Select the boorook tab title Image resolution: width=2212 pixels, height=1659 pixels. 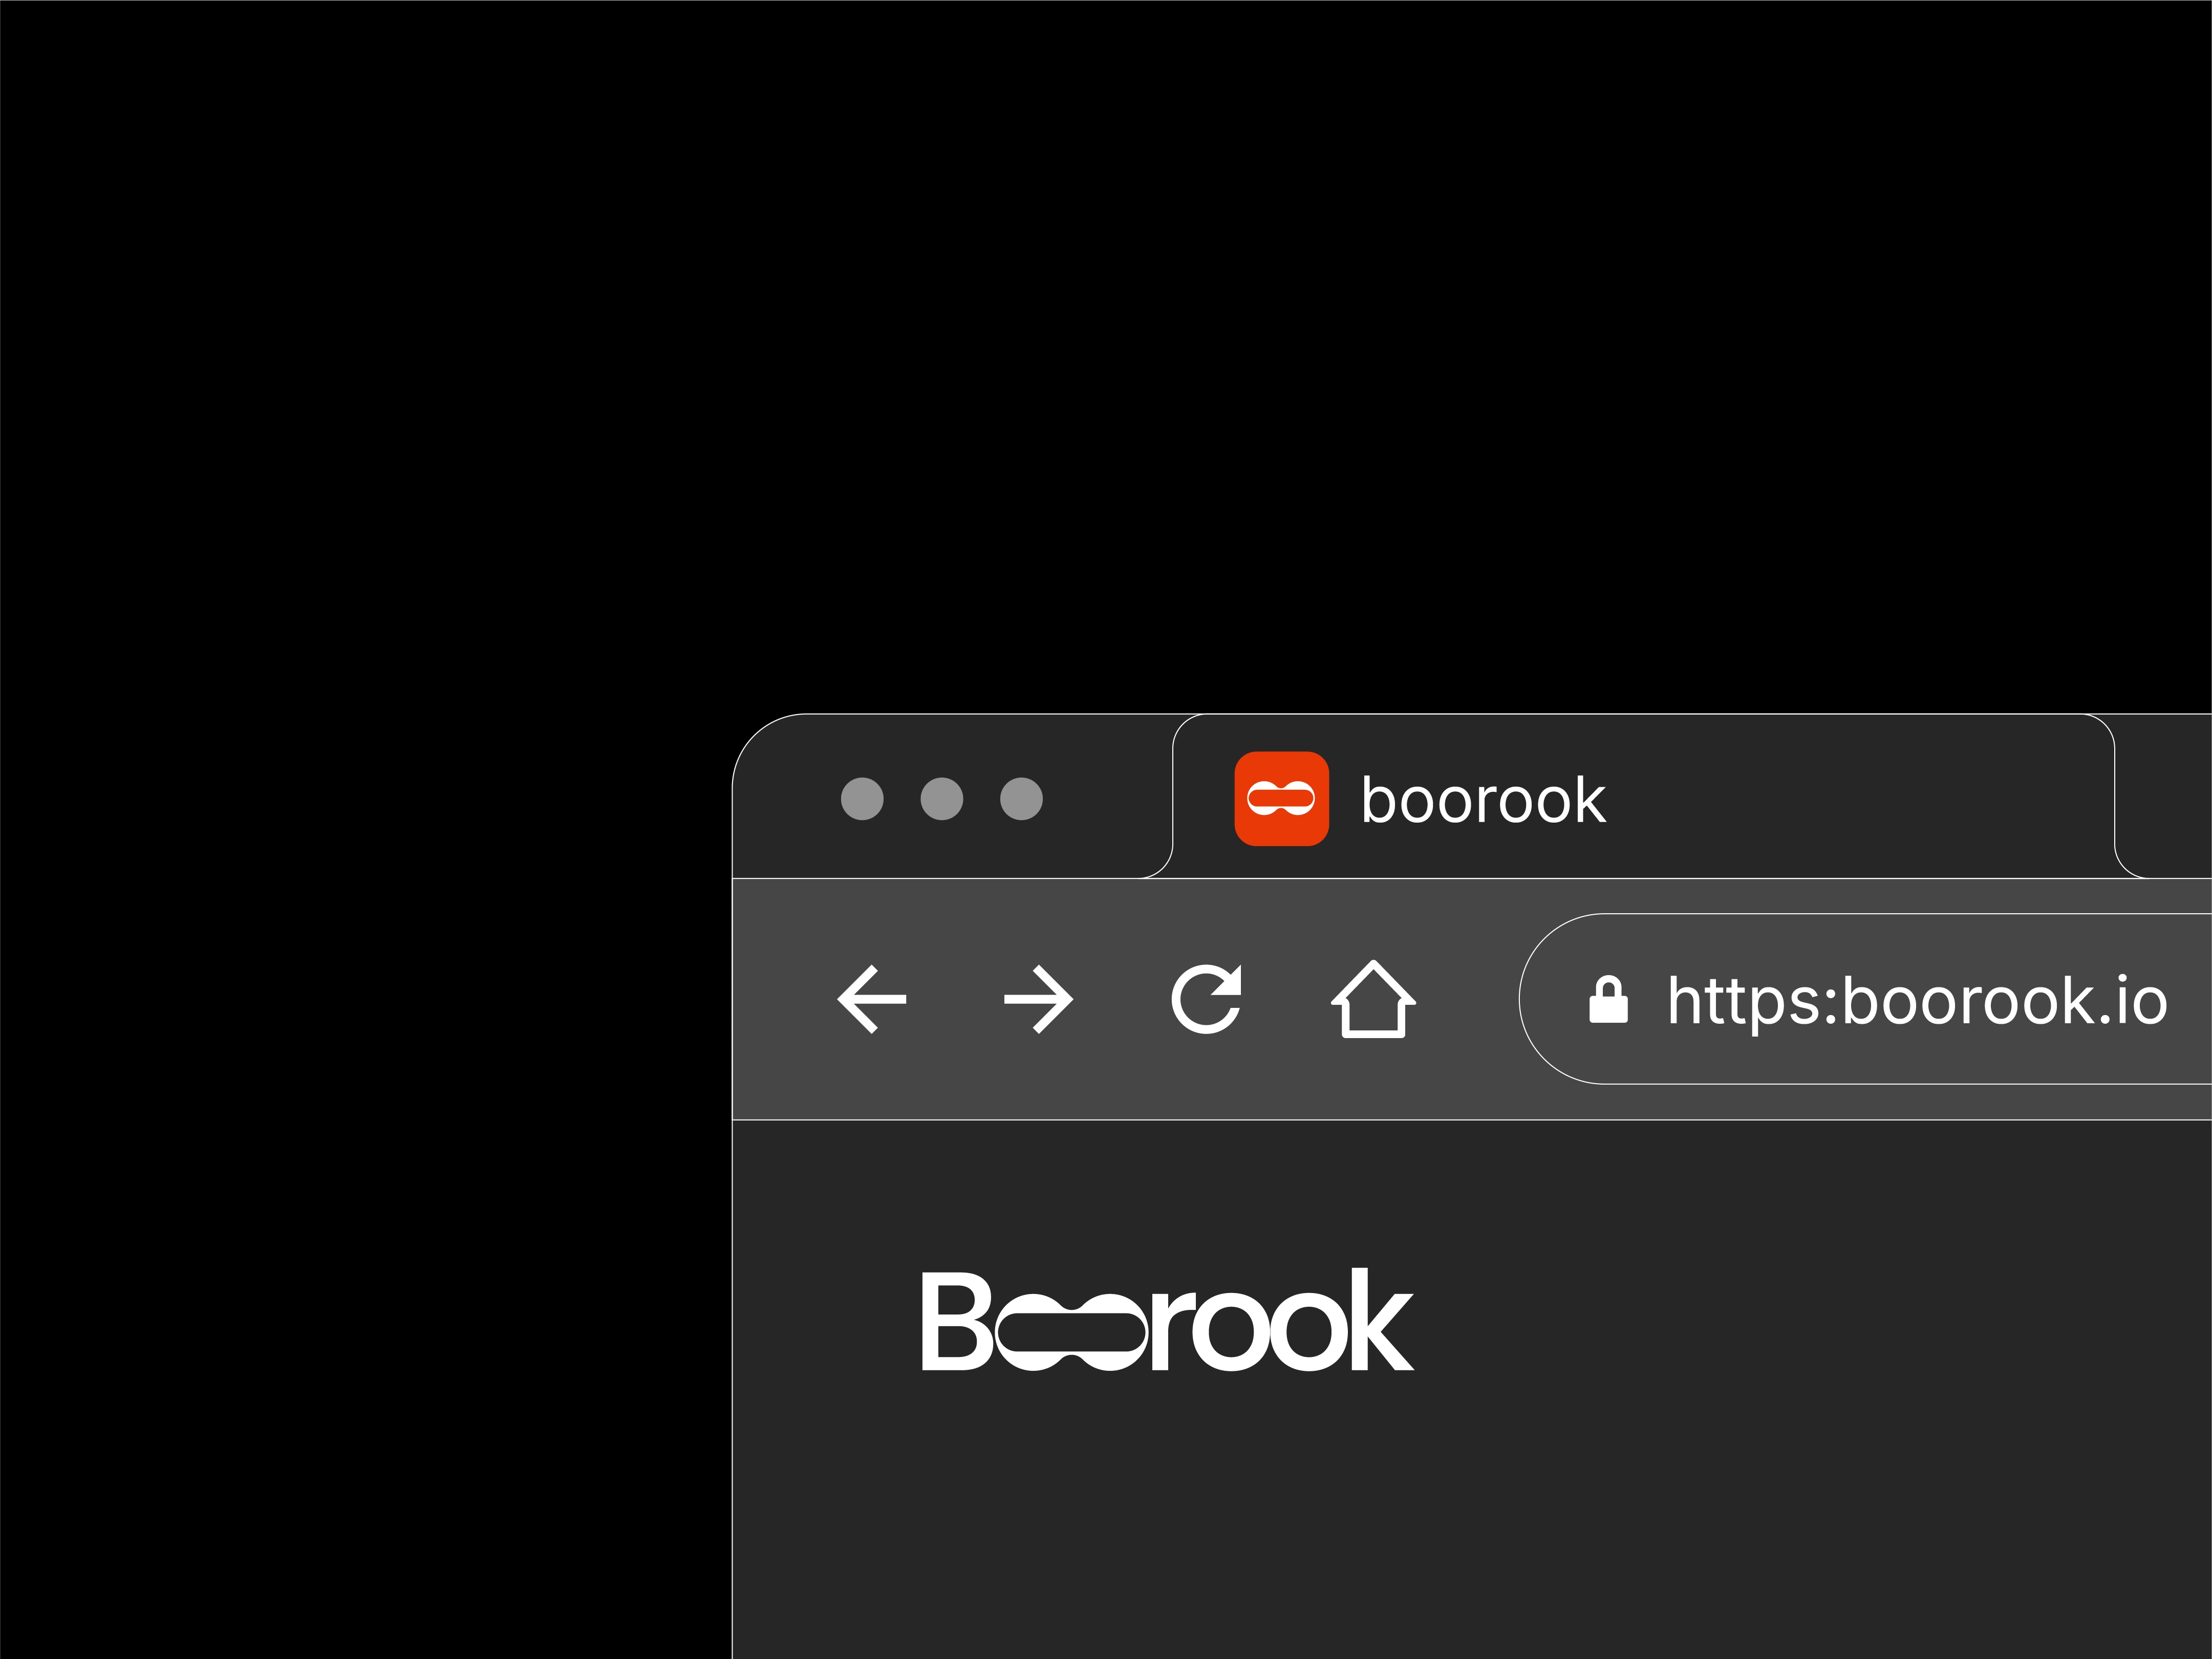tap(1484, 800)
